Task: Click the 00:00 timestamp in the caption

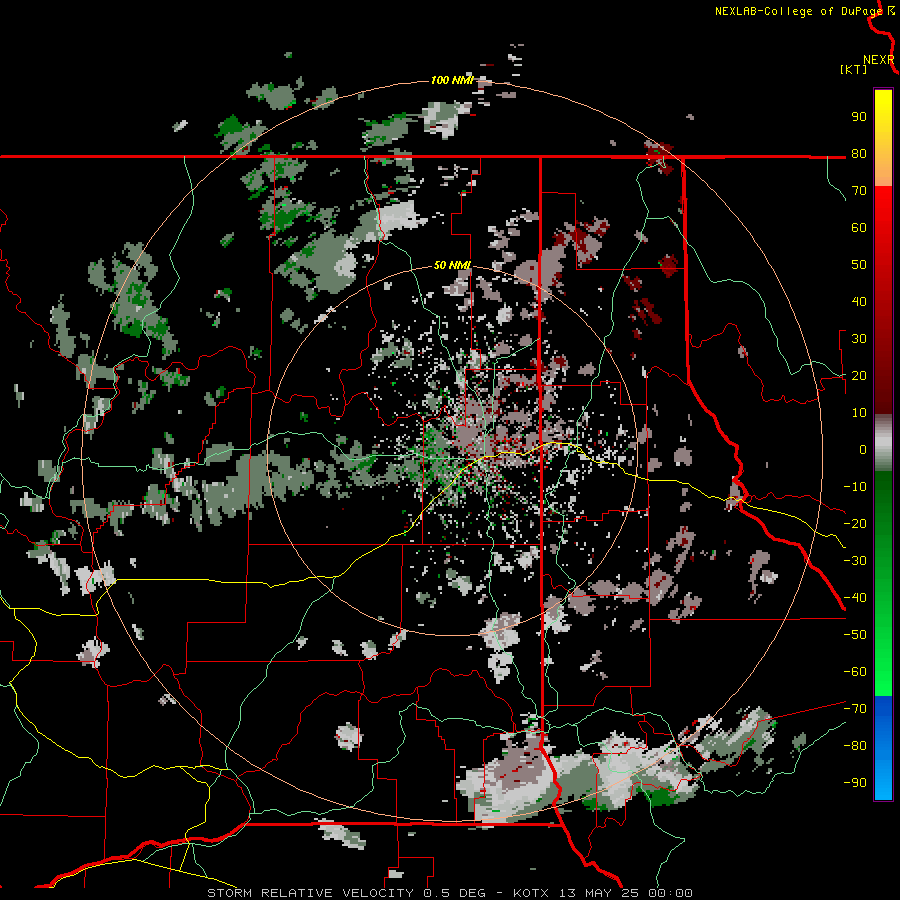Action: pyautogui.click(x=670, y=893)
